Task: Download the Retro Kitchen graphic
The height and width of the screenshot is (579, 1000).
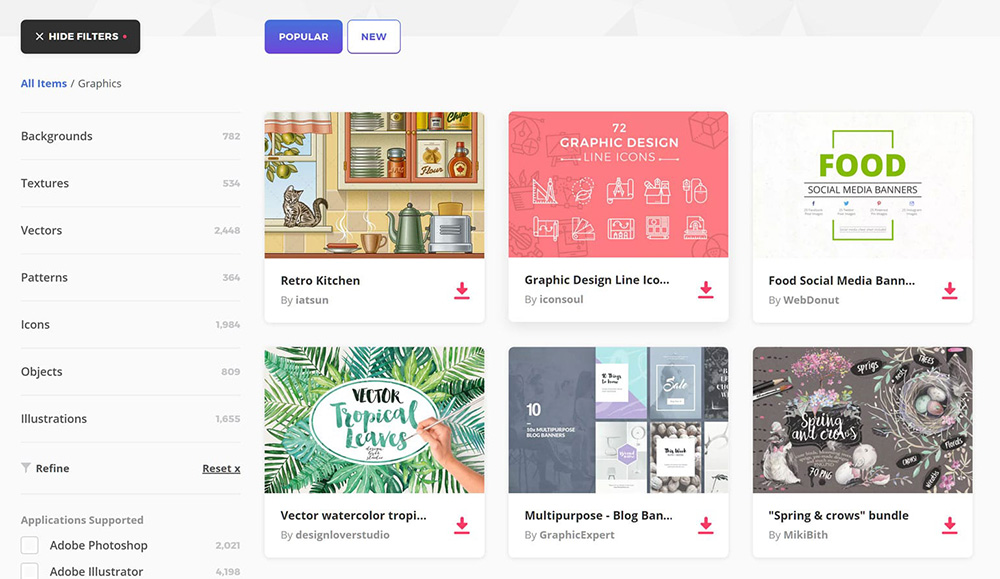Action: pyautogui.click(x=461, y=290)
